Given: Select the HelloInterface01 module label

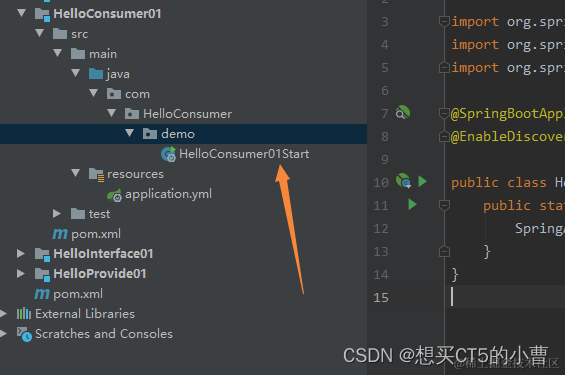Looking at the screenshot, I should (x=103, y=254).
